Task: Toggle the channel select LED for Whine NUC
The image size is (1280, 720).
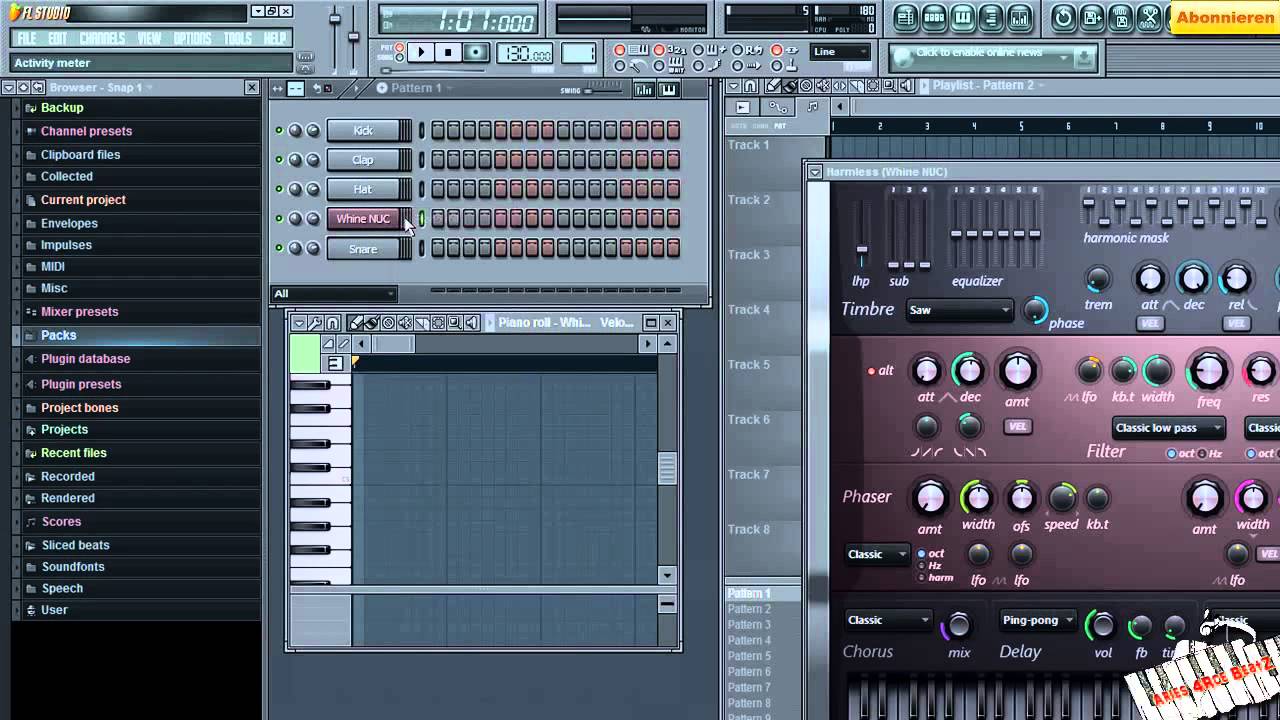Action: click(x=421, y=219)
